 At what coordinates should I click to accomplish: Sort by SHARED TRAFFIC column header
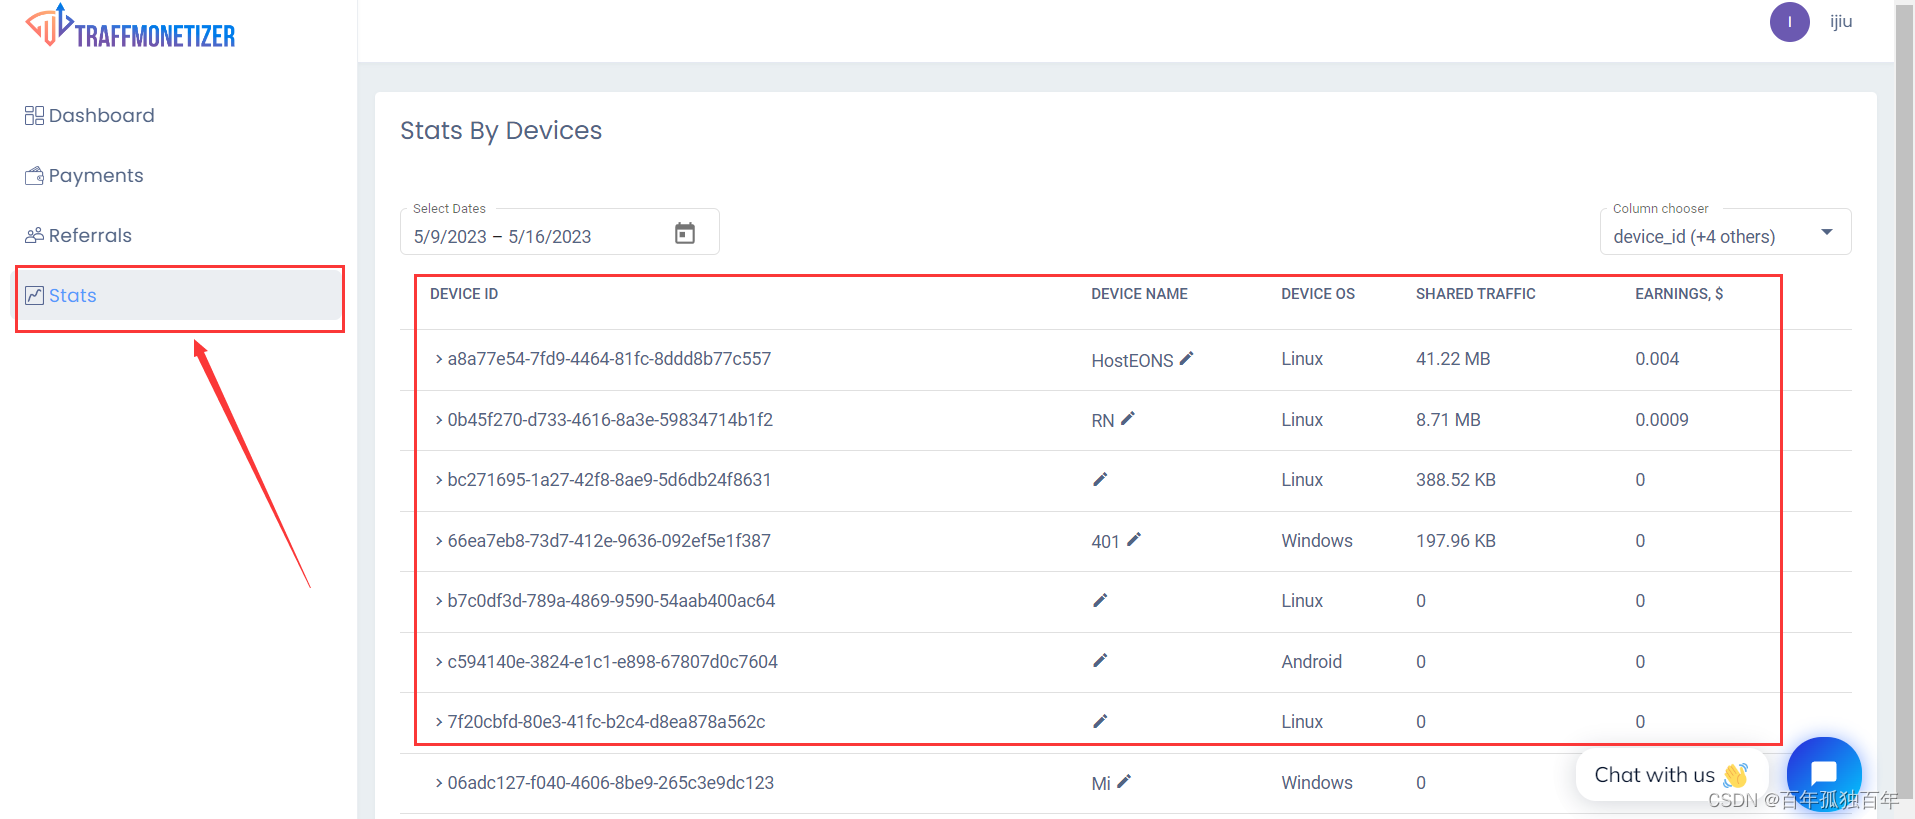[1475, 294]
